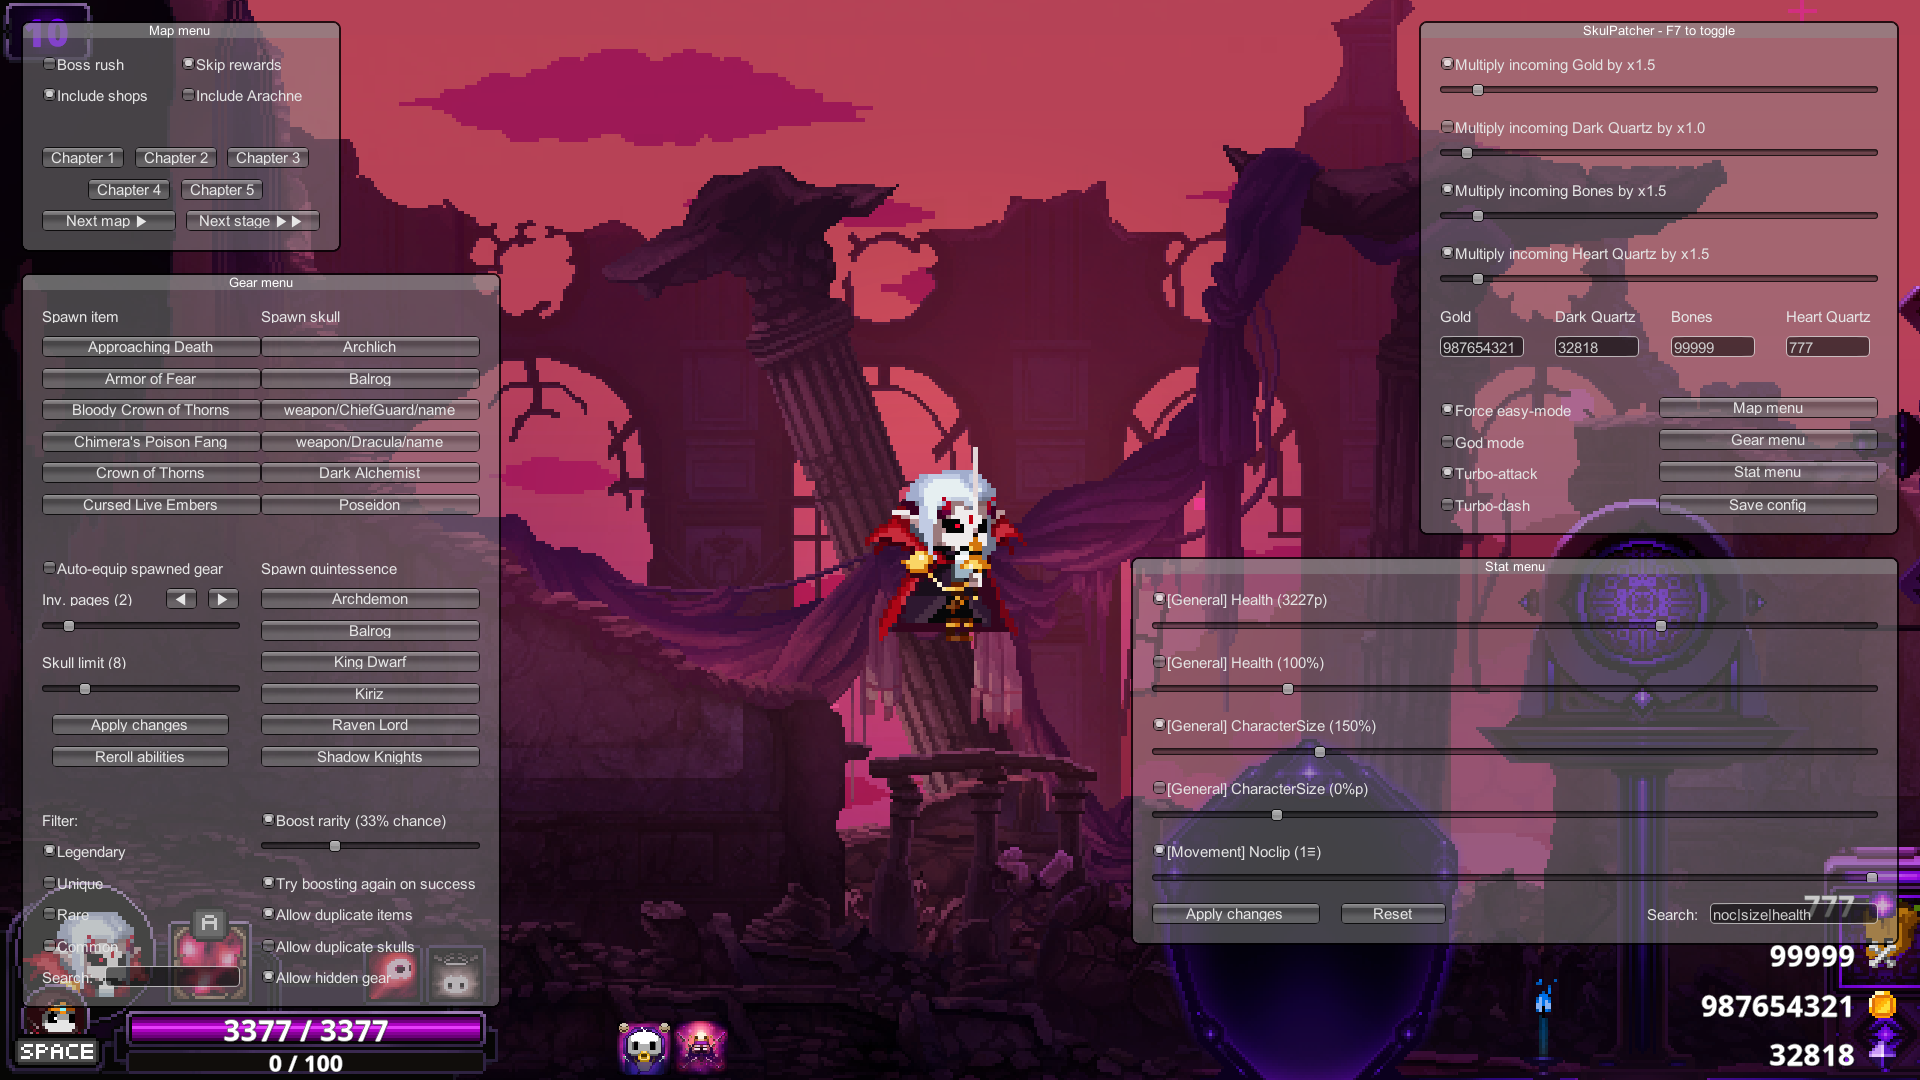Click the Stat menu Search field

(x=1792, y=914)
